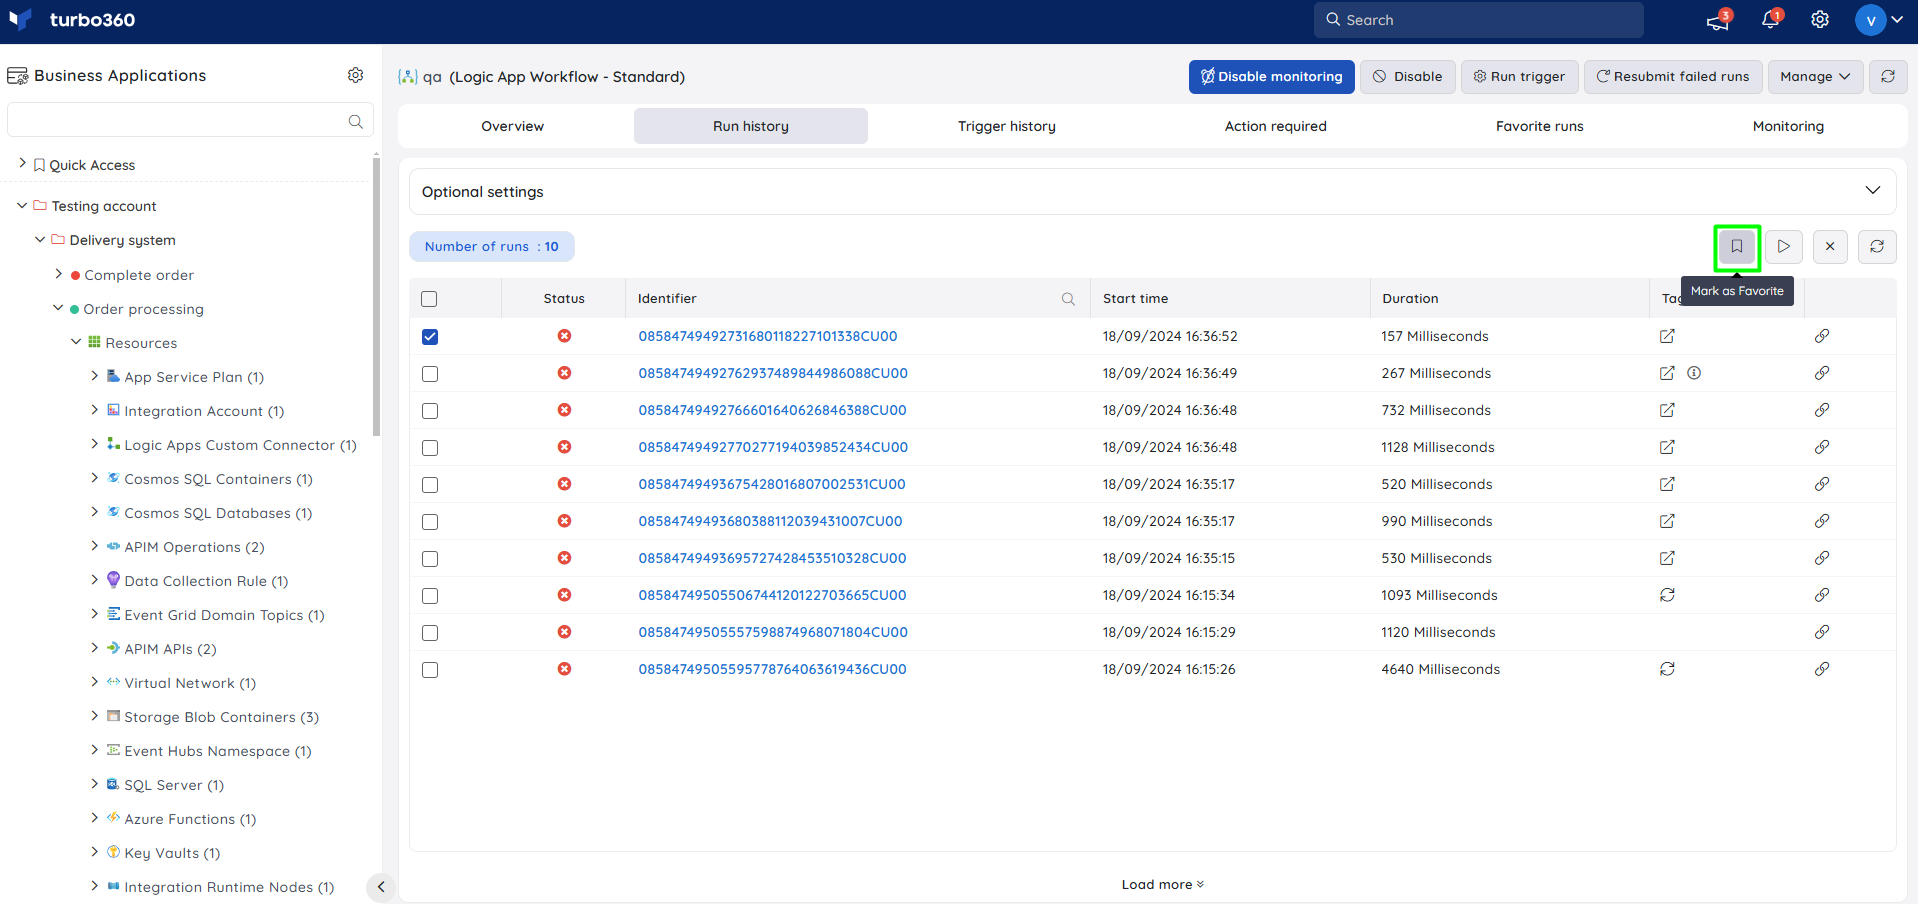The width and height of the screenshot is (1918, 904).
Task: Open tag editor for run ending 510328CU00
Action: (1667, 558)
